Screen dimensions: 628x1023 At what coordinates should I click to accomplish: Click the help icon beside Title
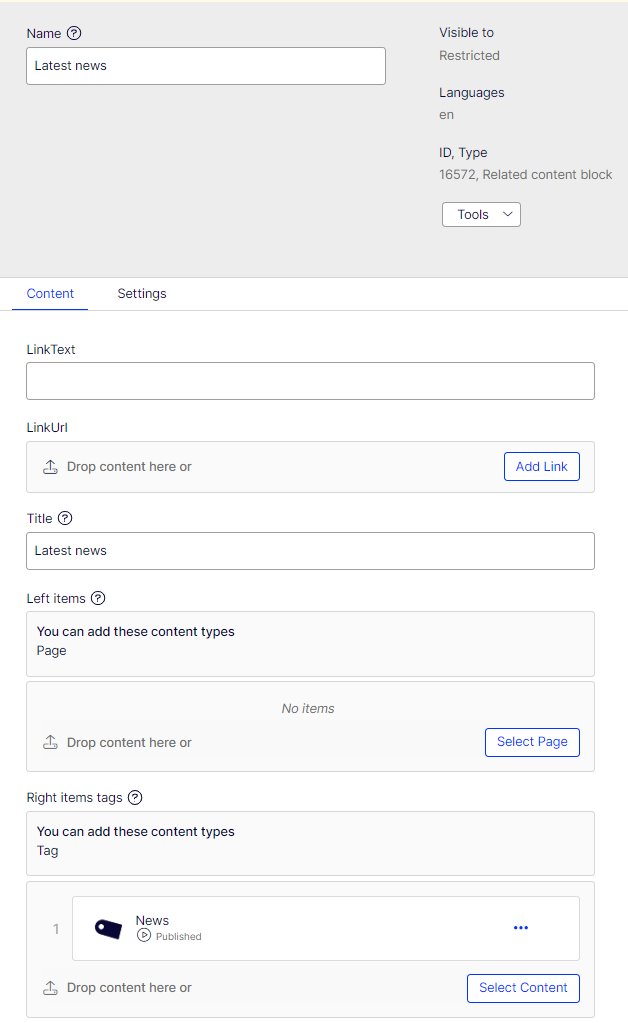(65, 518)
